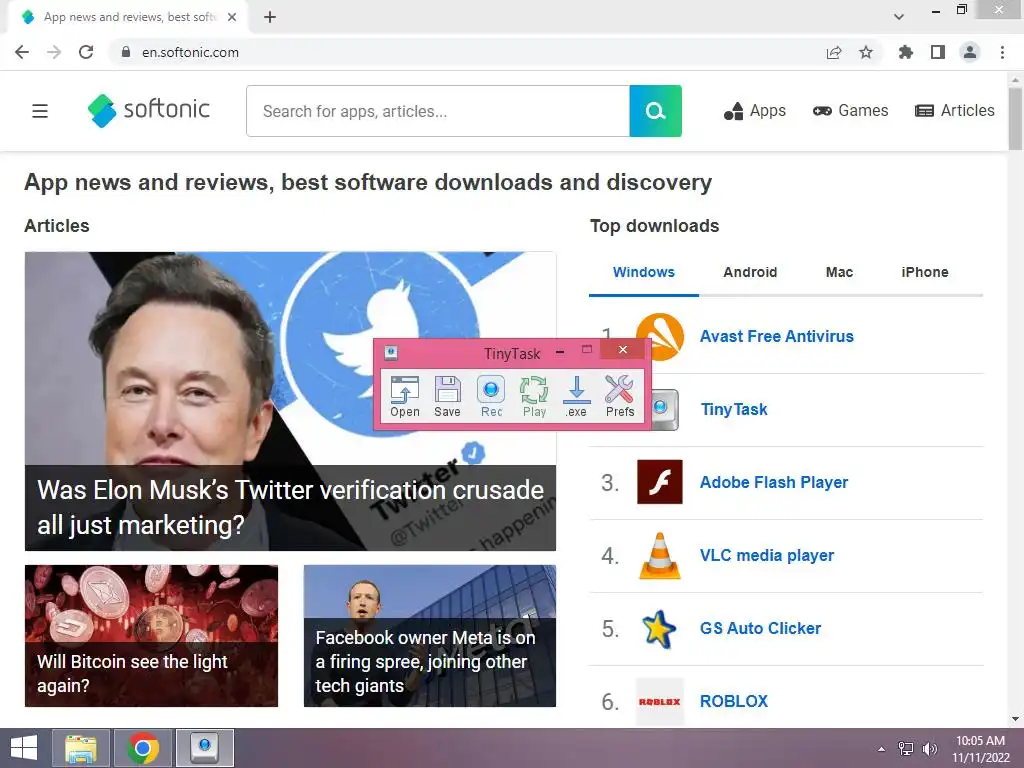Open the Adobe Flash Player link
This screenshot has height=768, width=1024.
[x=774, y=483]
